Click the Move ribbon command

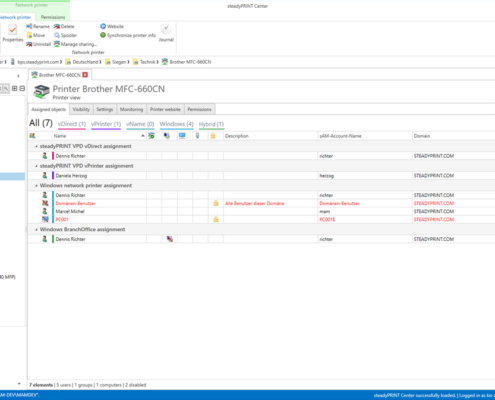[35, 35]
